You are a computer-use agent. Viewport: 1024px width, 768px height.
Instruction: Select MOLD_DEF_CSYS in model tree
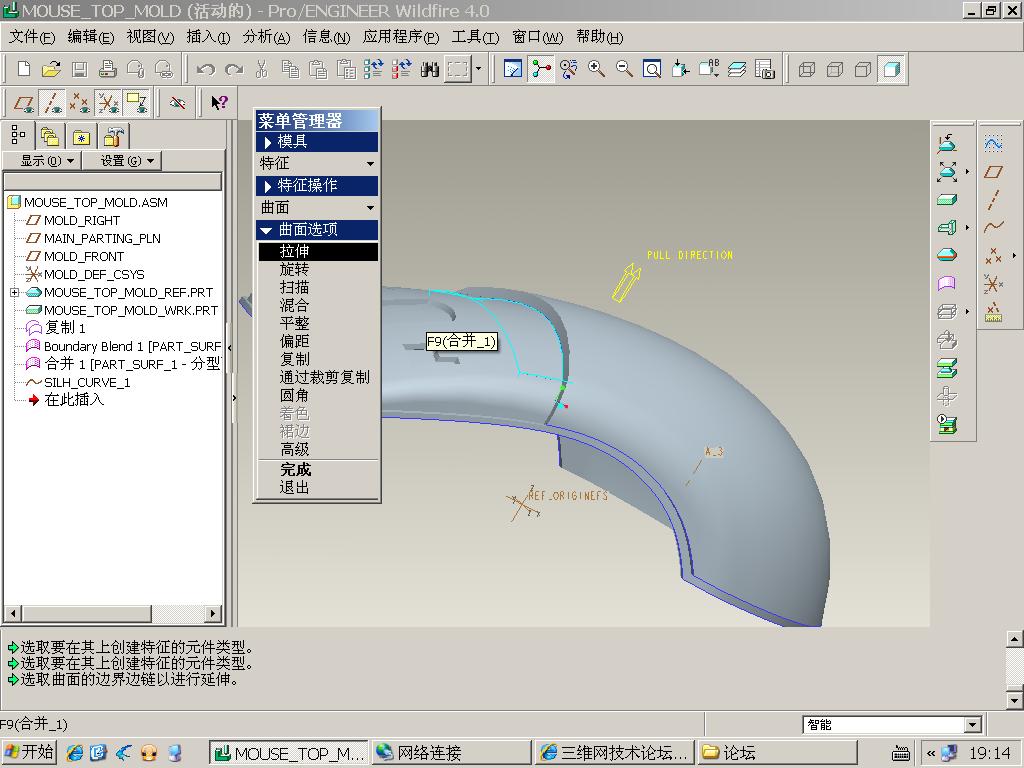tap(94, 274)
